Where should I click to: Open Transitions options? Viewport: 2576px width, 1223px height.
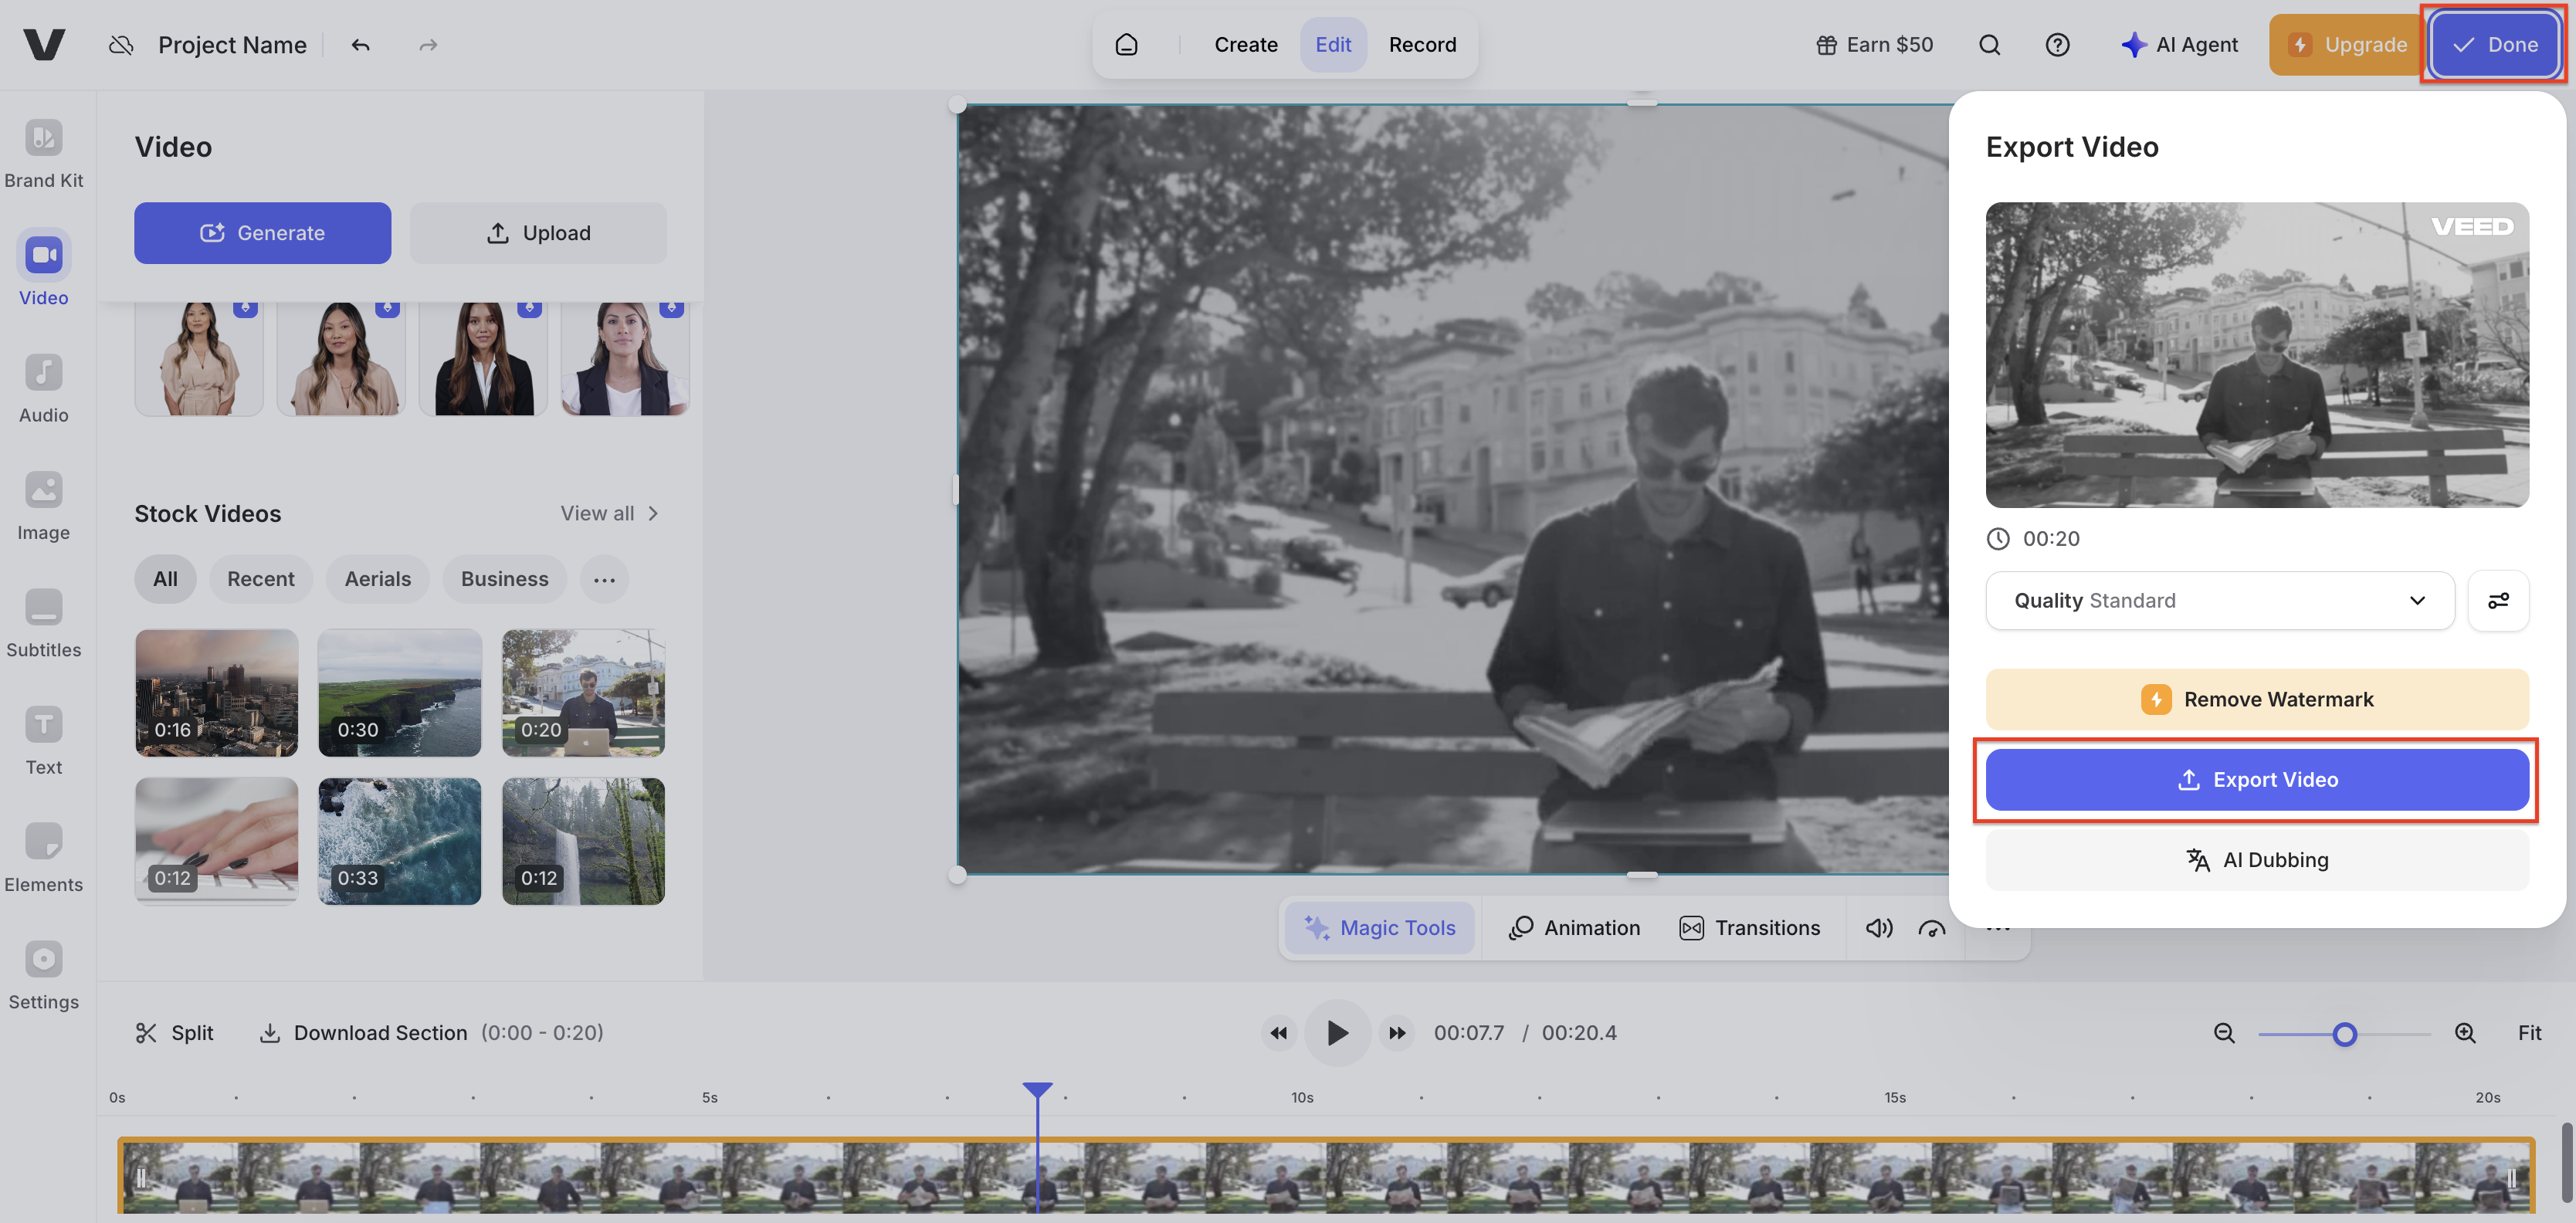[x=1750, y=927]
